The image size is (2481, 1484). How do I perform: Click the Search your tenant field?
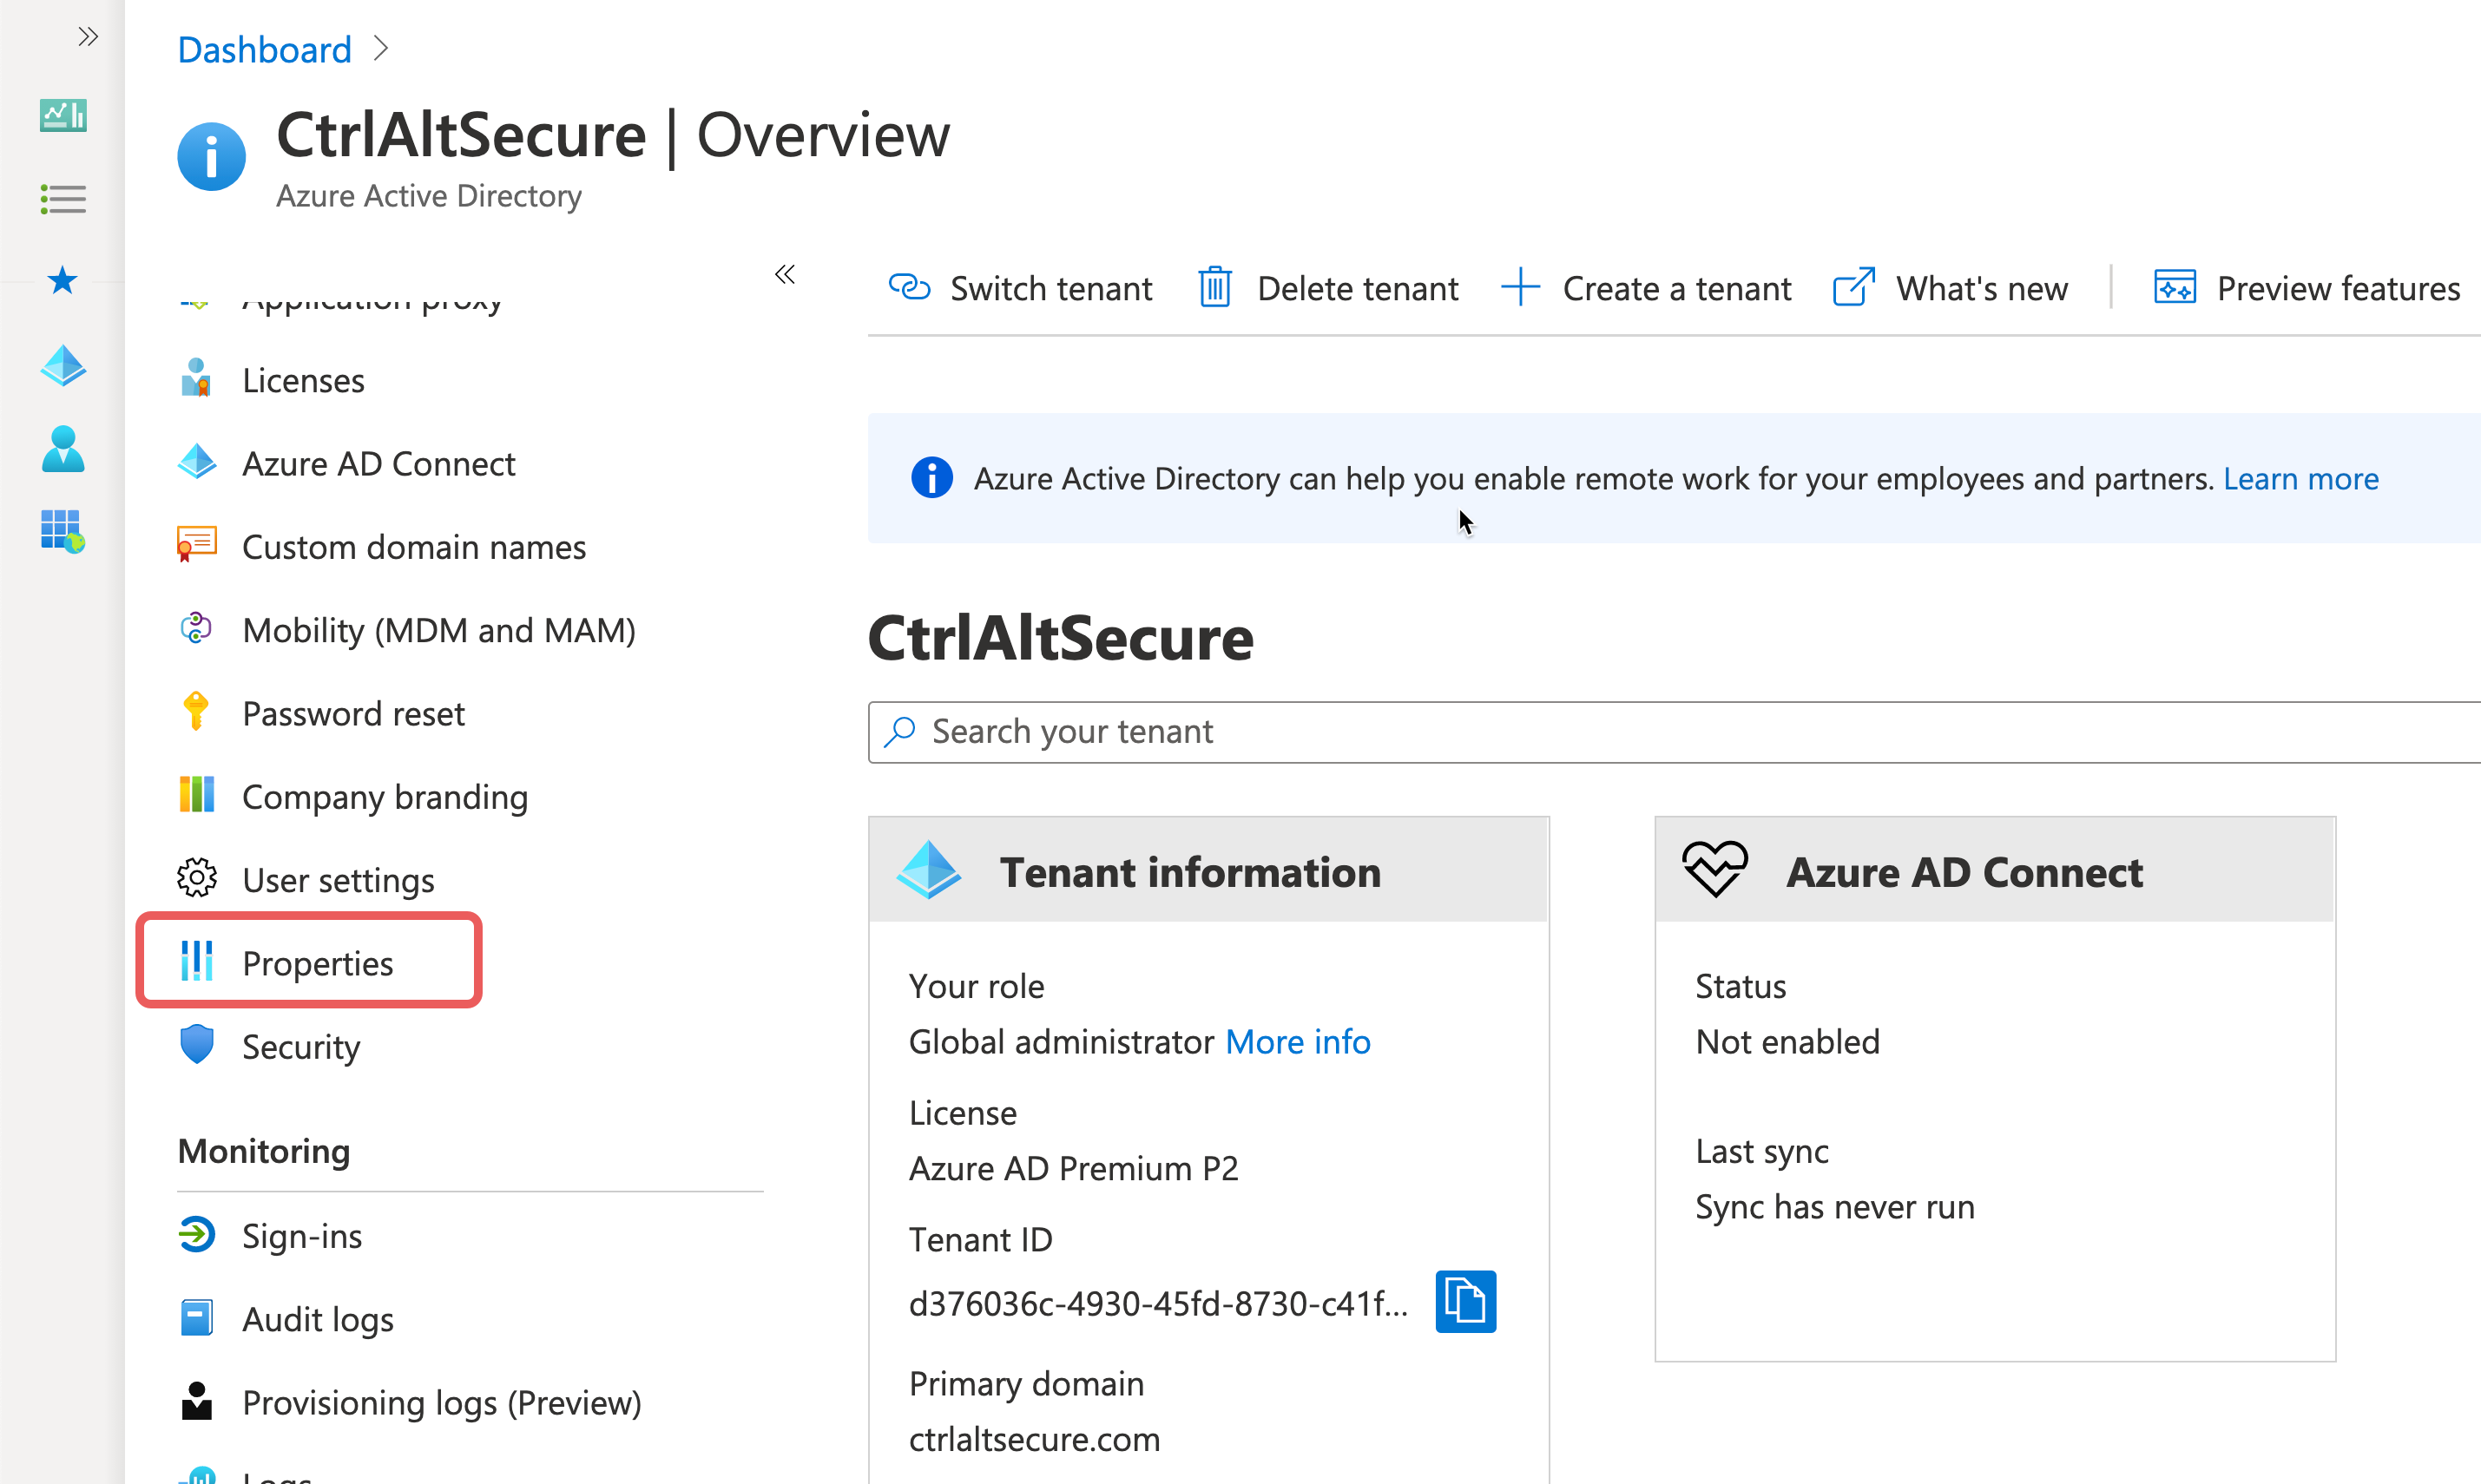[1600, 732]
